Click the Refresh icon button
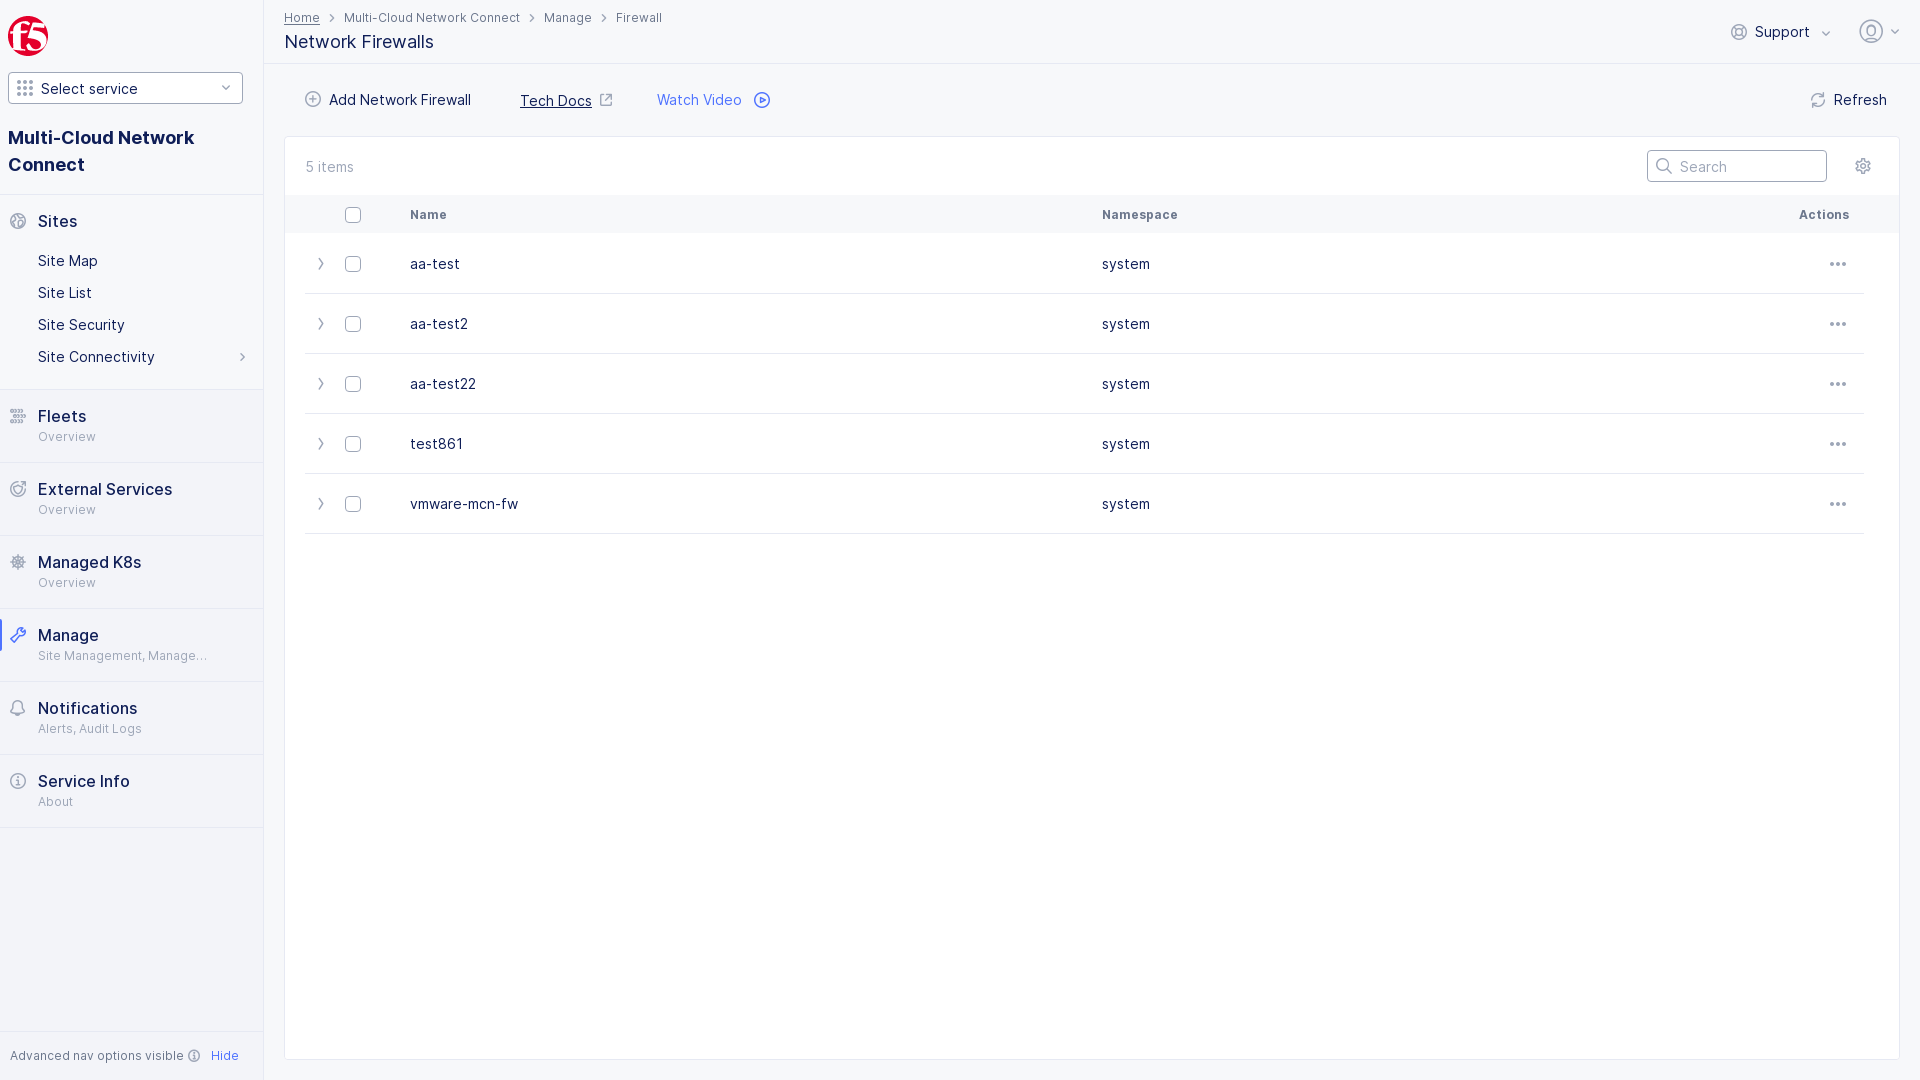1920x1080 pixels. point(1818,100)
